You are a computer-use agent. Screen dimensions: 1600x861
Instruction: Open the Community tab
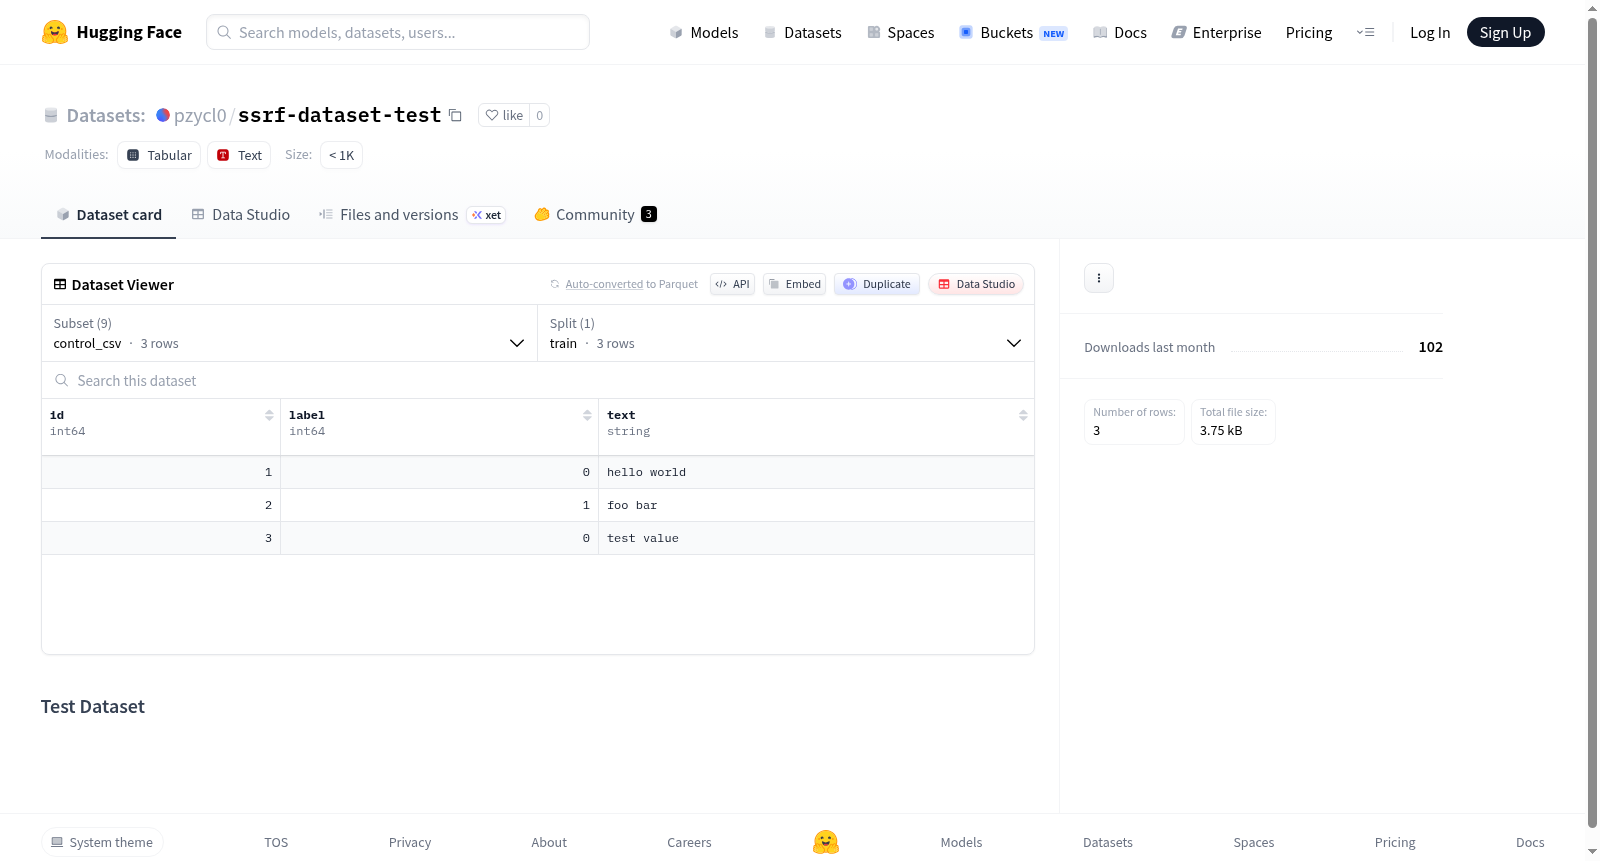(x=596, y=215)
